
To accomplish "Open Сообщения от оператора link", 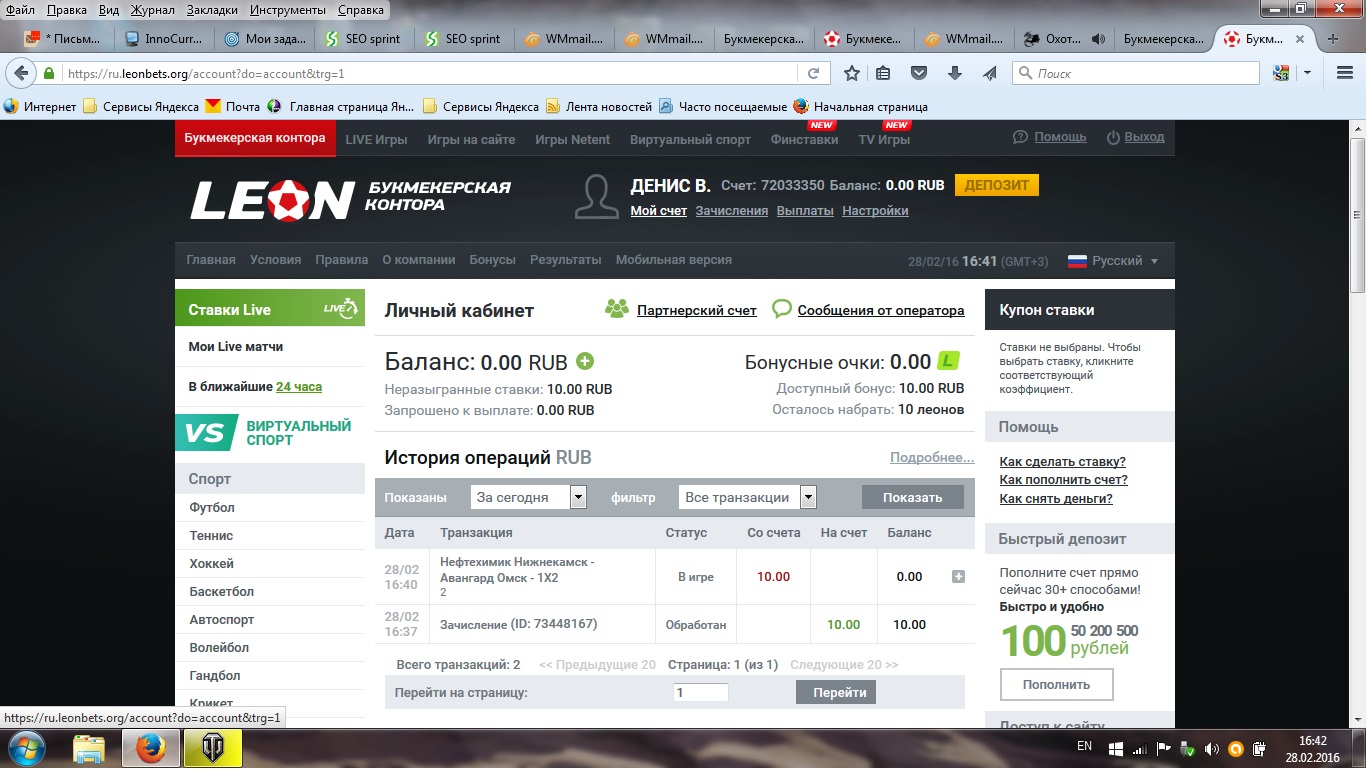I will (881, 310).
